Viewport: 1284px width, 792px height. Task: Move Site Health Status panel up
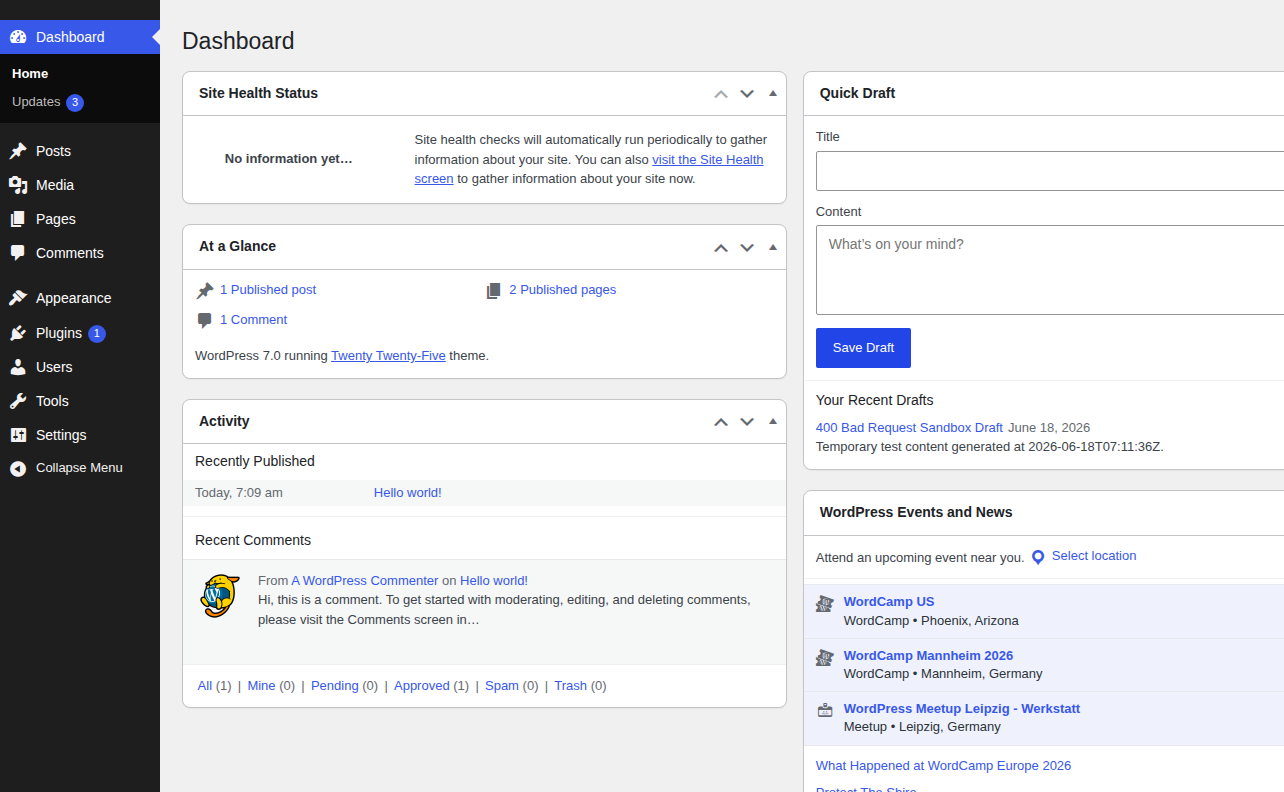coord(721,93)
